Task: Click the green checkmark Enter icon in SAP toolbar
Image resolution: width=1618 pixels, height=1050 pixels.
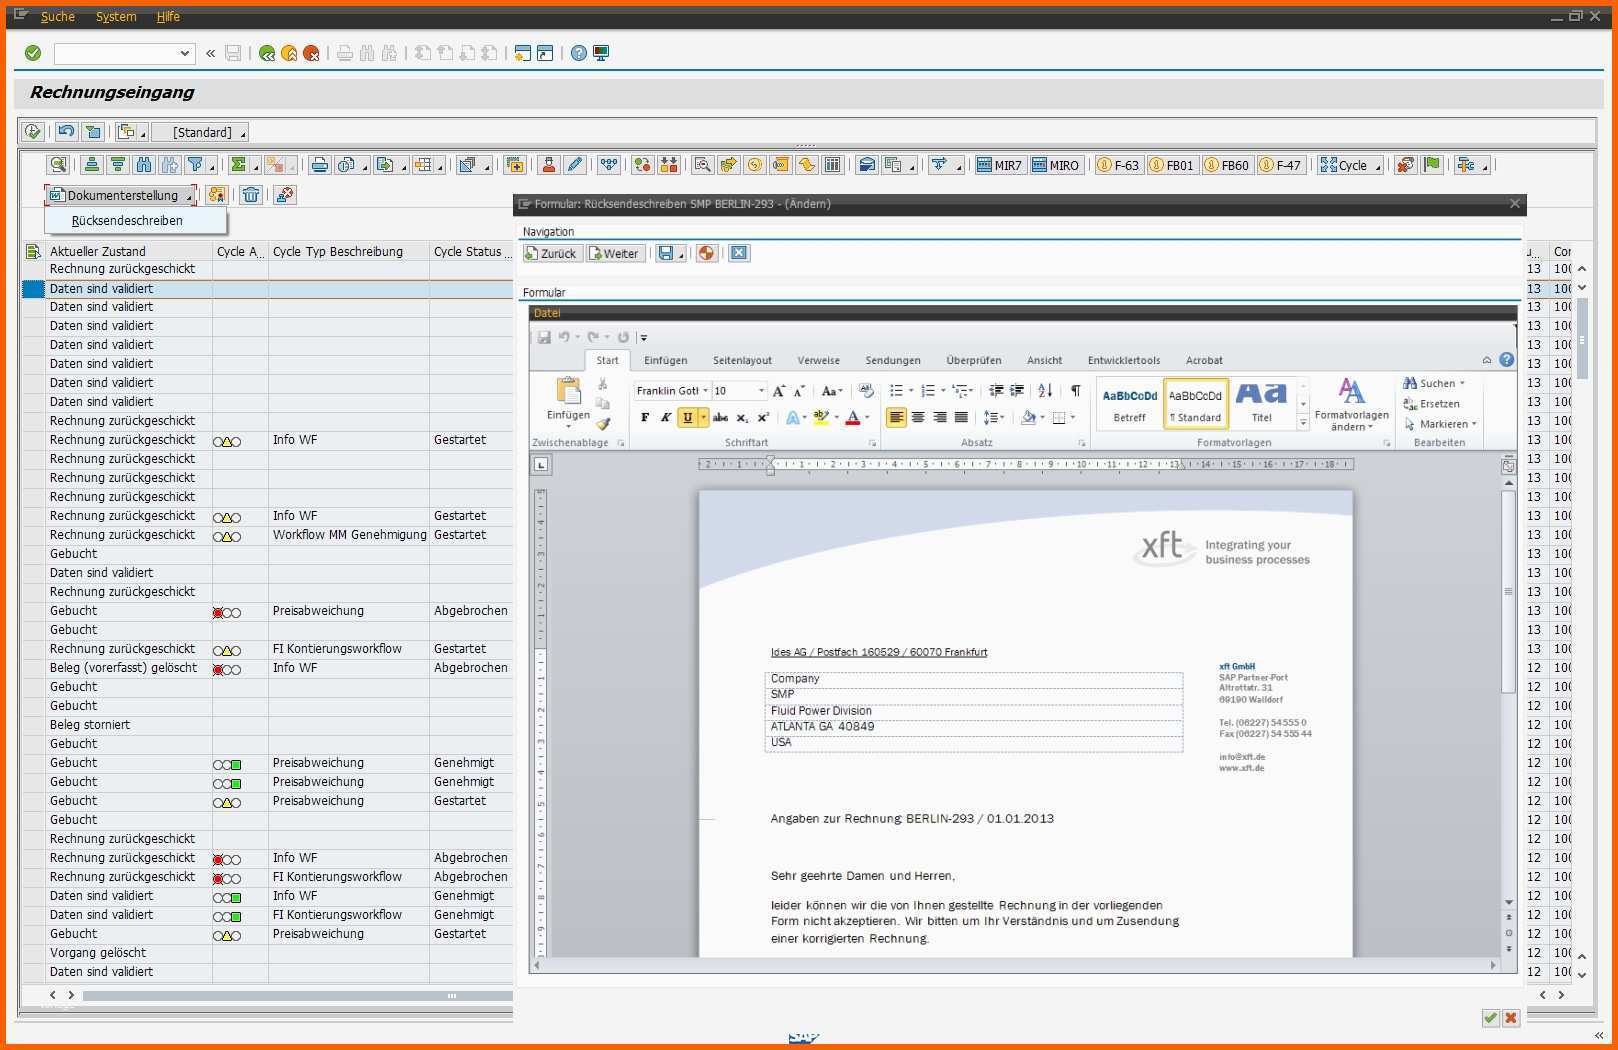Action: coord(33,53)
